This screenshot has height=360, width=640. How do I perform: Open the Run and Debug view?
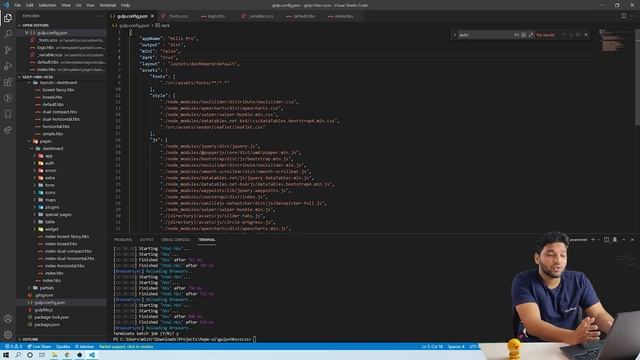pos(8,66)
